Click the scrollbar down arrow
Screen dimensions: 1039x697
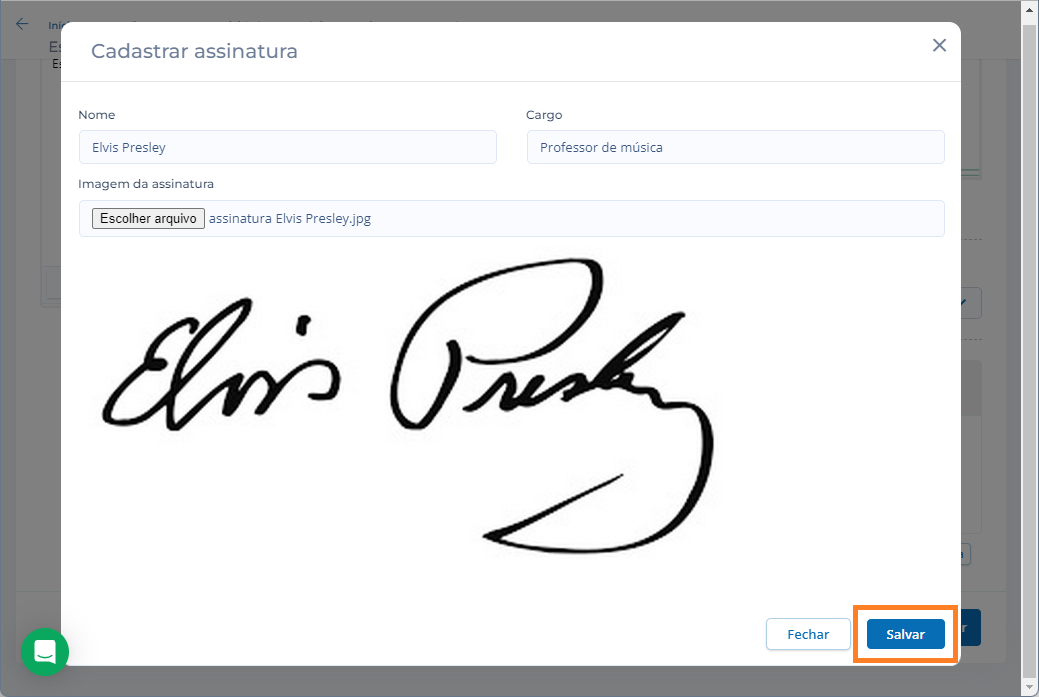tap(1030, 686)
